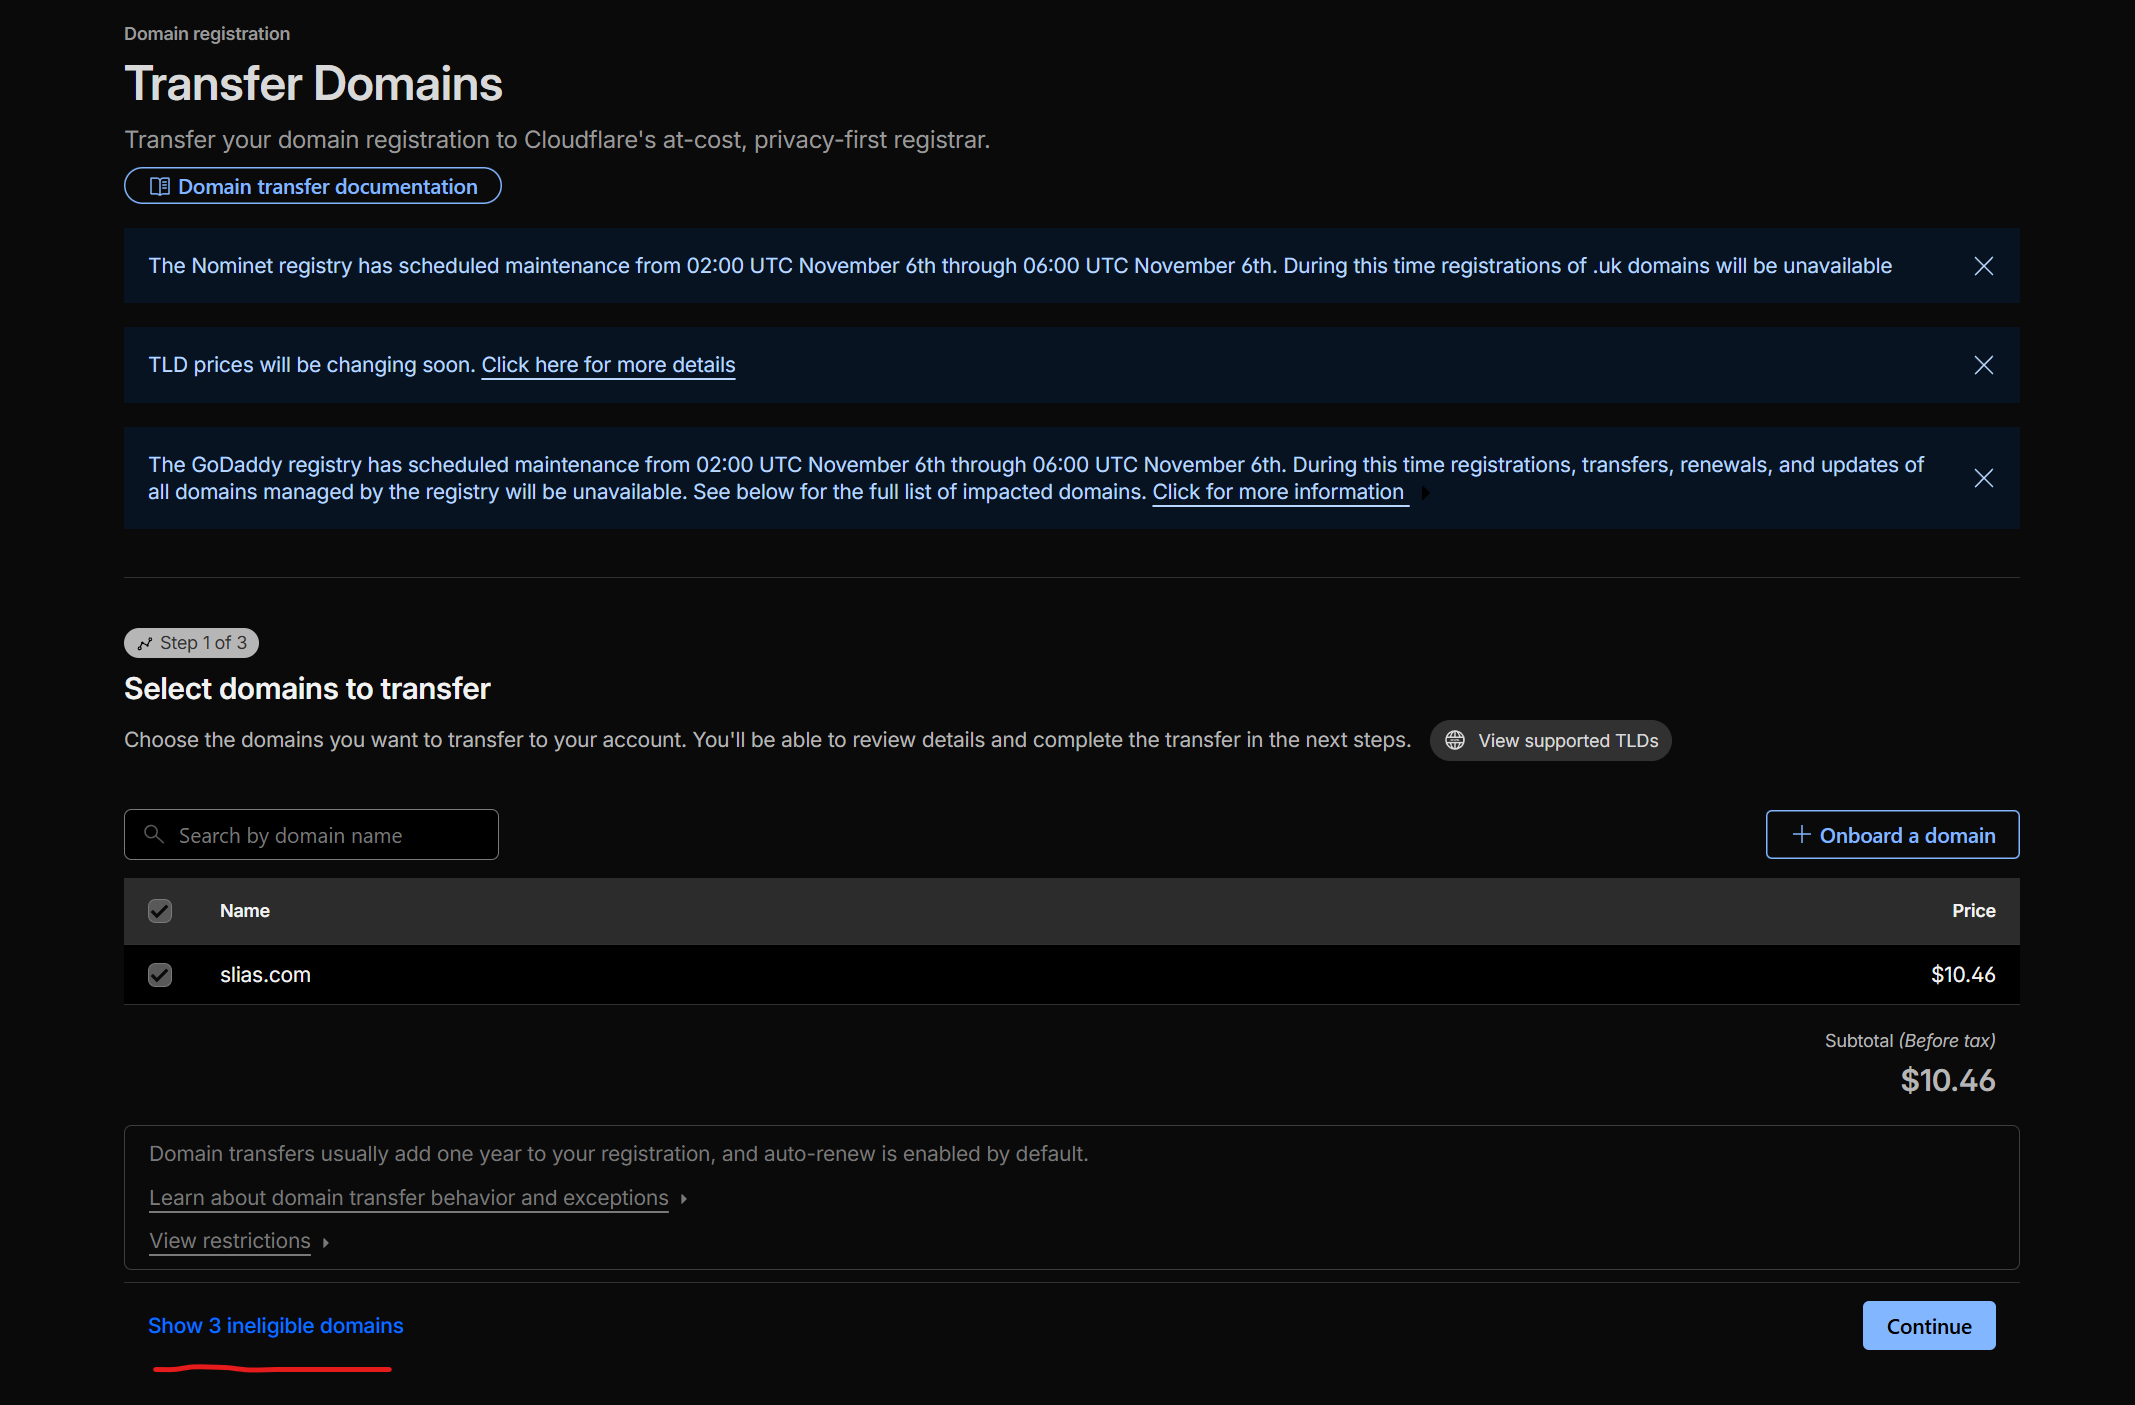The width and height of the screenshot is (2135, 1405).
Task: Dismiss the Nominet registry maintenance notice
Action: [x=1984, y=266]
